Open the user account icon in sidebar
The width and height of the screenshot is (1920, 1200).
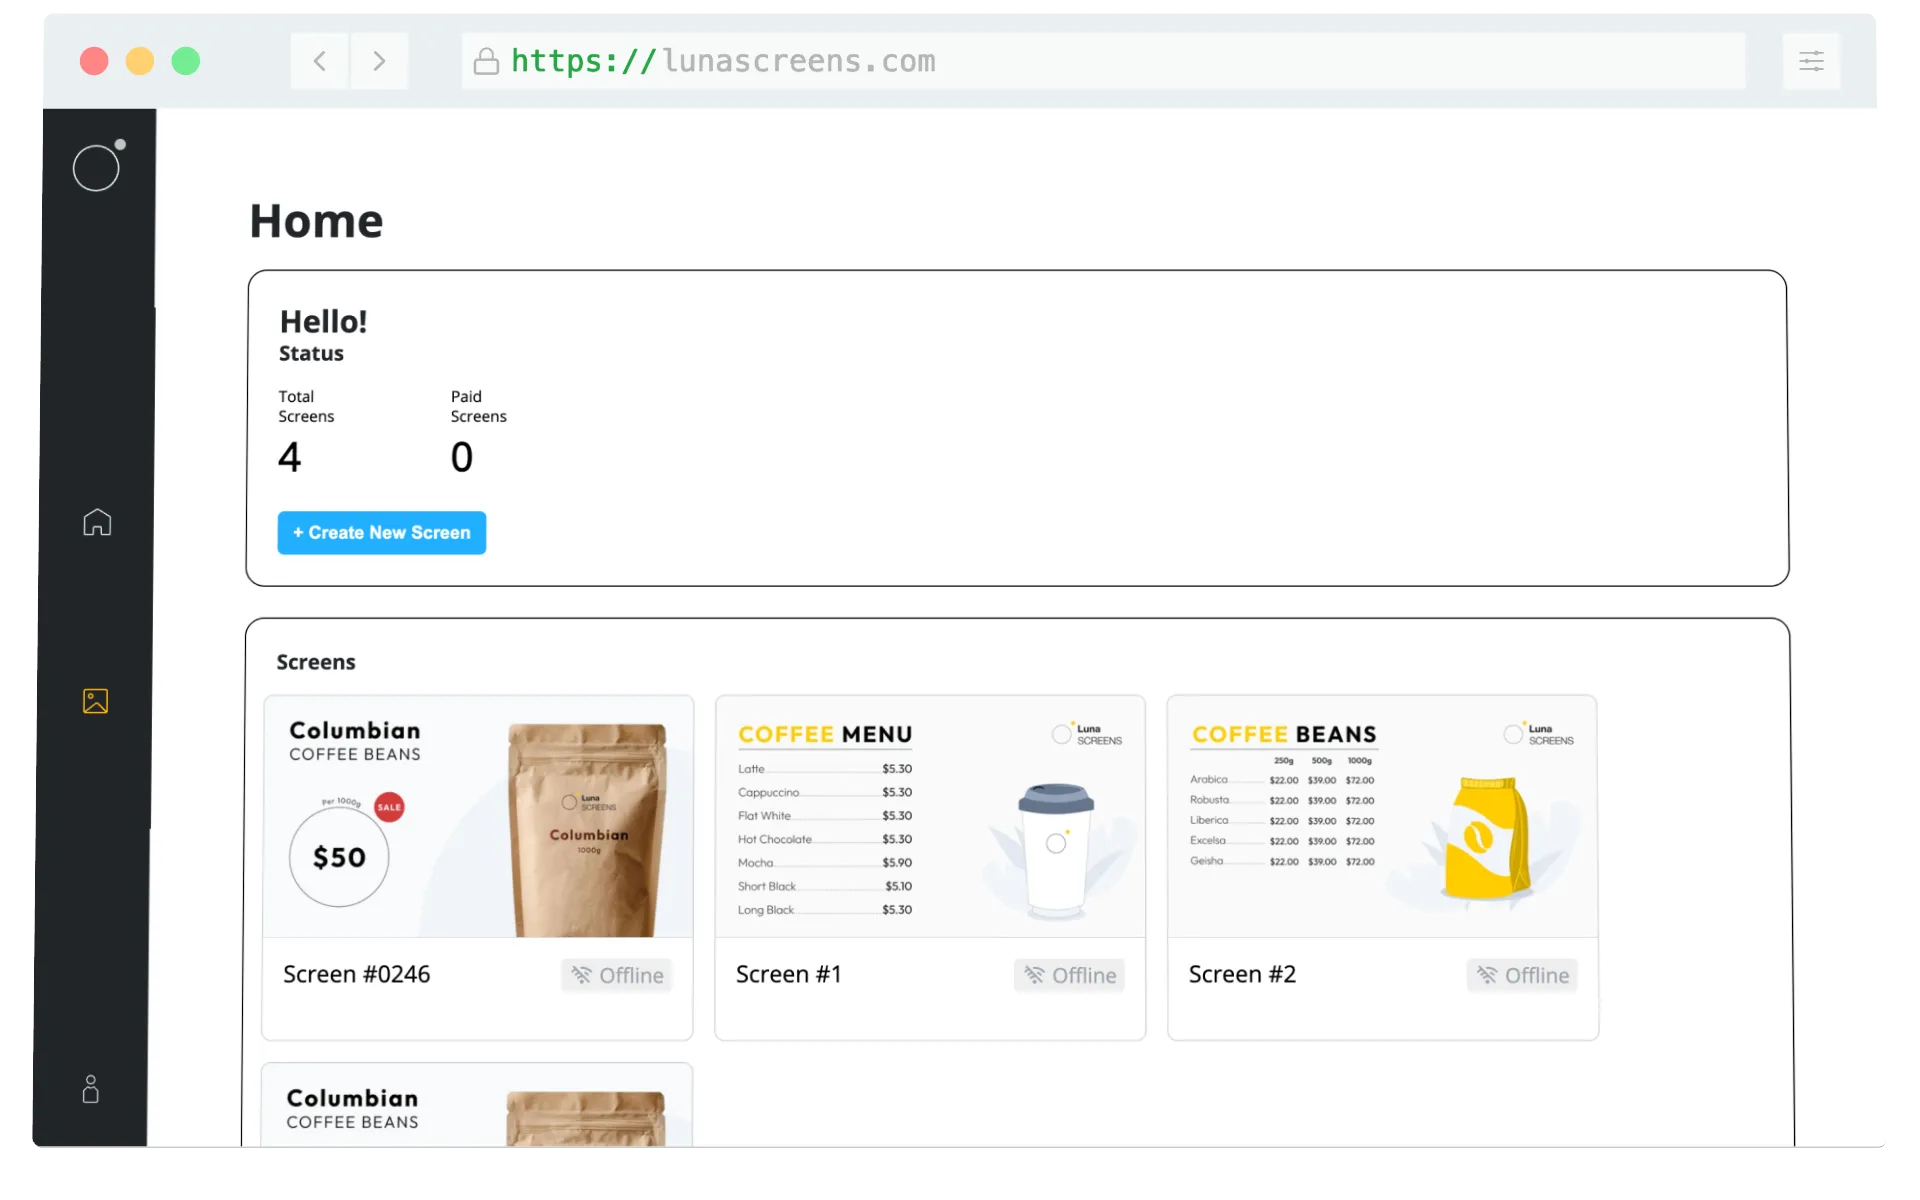point(91,1089)
